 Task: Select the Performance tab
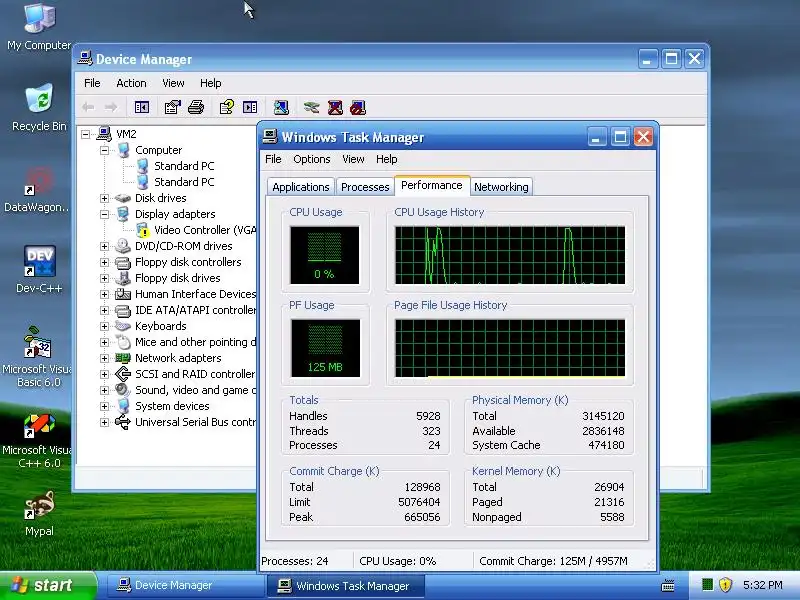(432, 185)
